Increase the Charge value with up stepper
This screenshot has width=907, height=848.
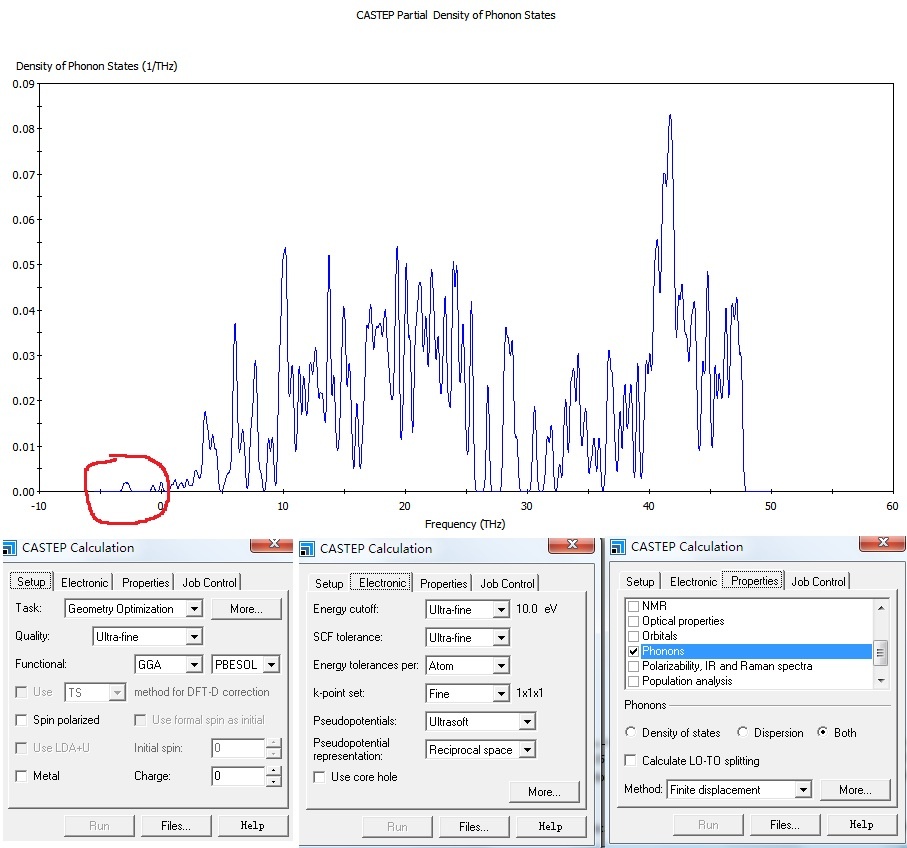point(274,771)
